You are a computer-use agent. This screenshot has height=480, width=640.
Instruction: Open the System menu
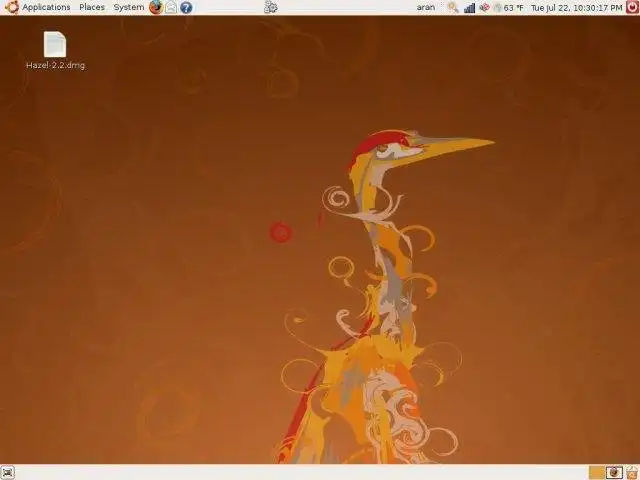tap(128, 7)
